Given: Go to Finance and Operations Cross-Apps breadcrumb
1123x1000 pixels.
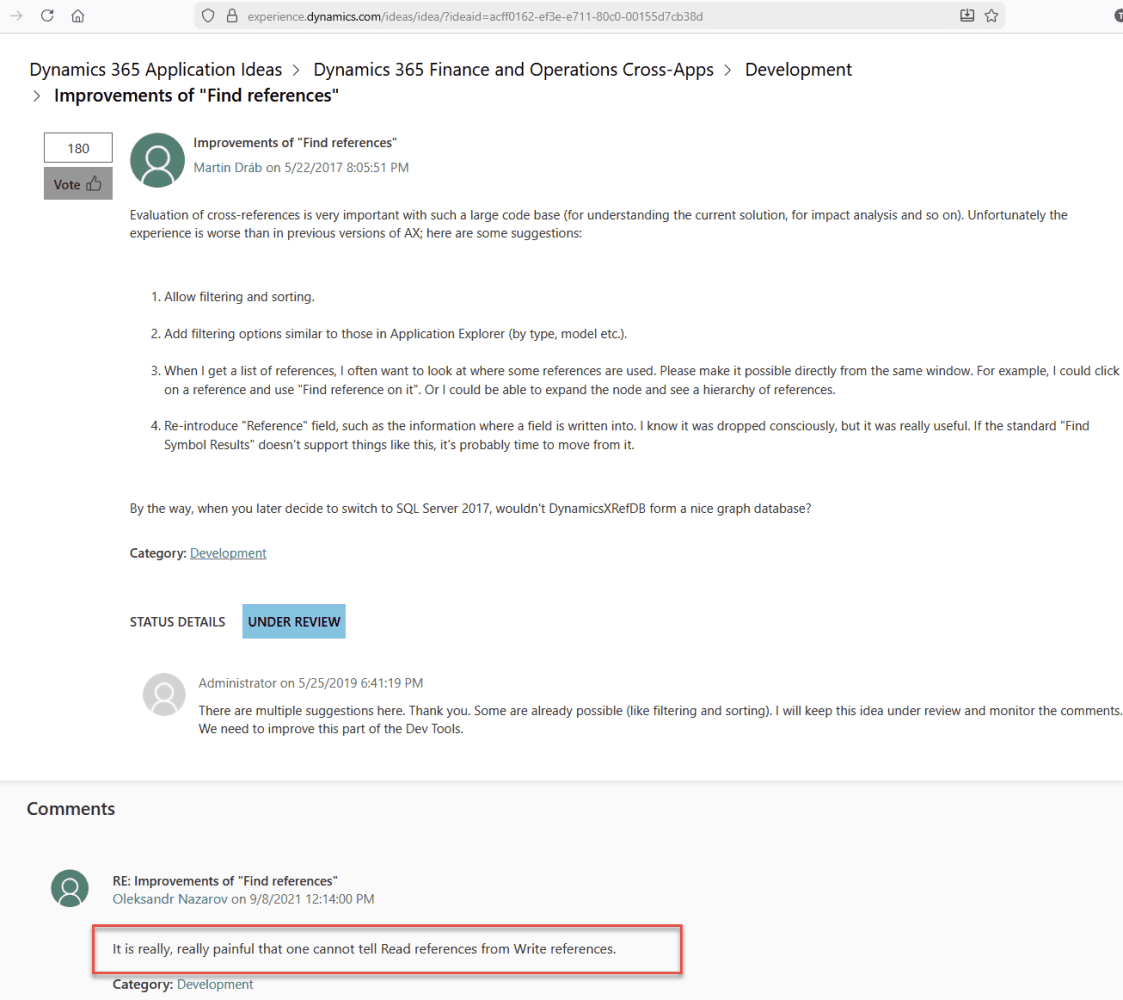Looking at the screenshot, I should pyautogui.click(x=513, y=70).
